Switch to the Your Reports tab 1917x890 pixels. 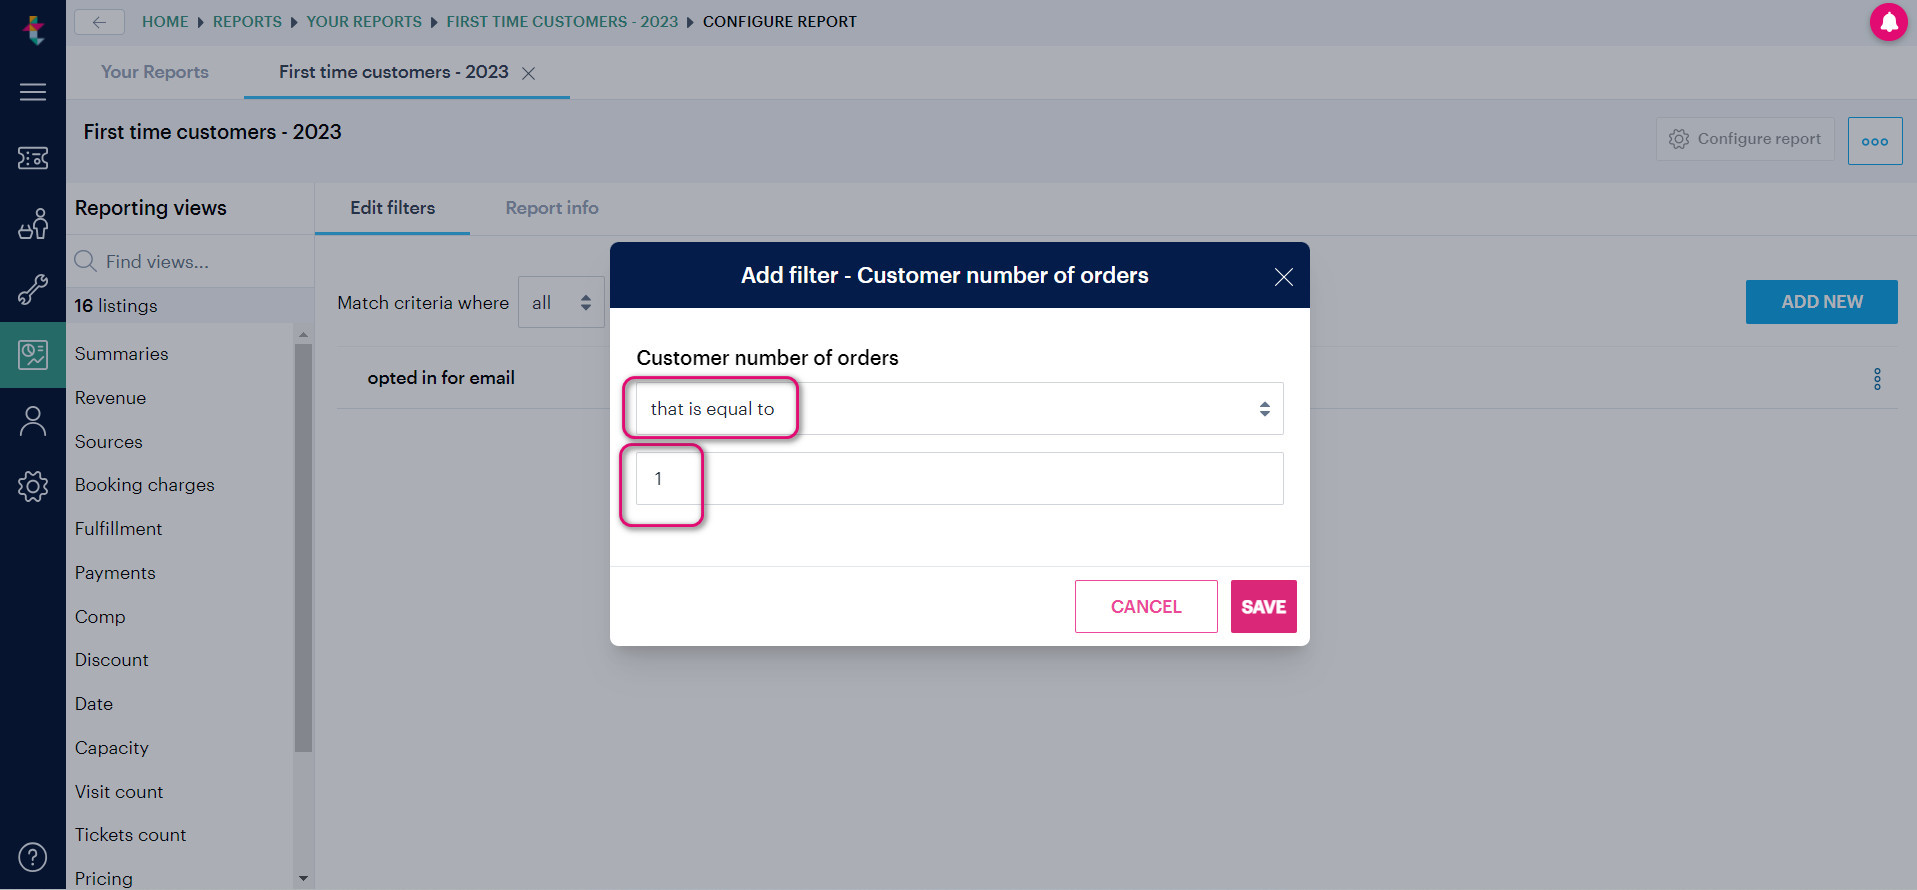[153, 72]
